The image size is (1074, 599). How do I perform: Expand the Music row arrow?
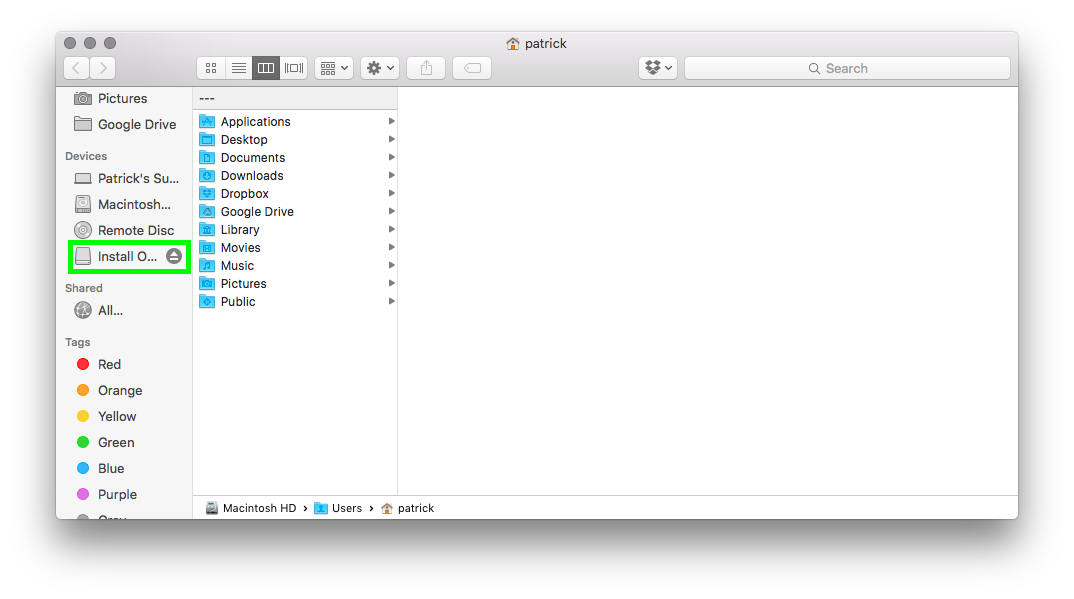[x=392, y=265]
